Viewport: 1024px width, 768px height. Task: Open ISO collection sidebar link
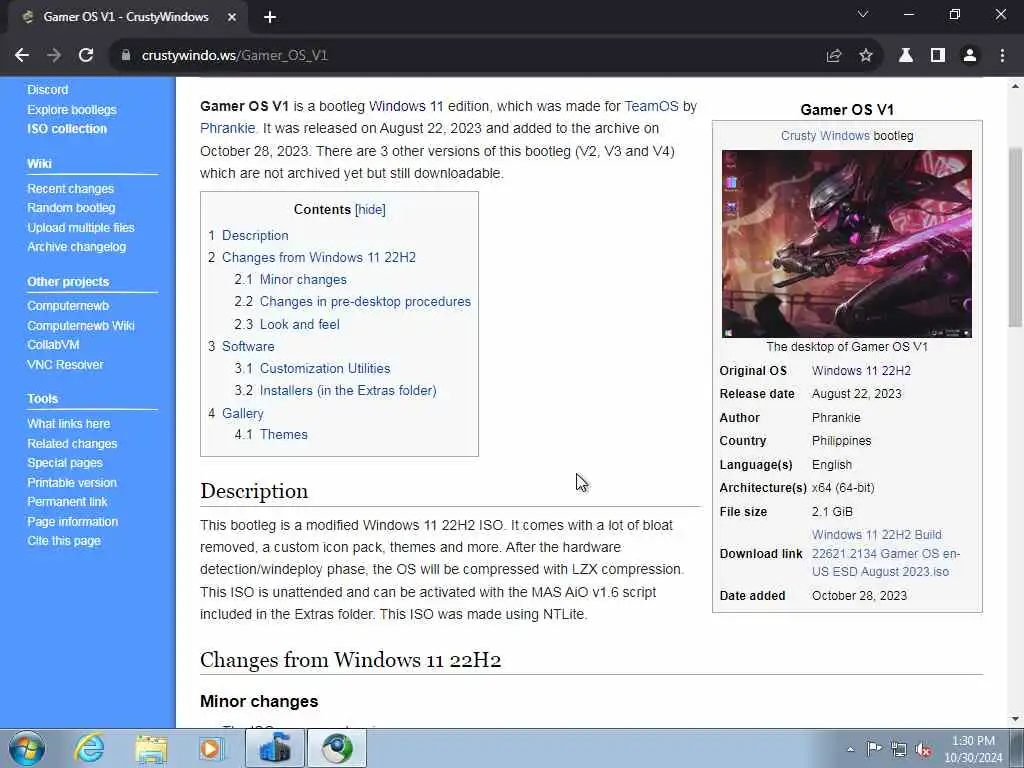(67, 129)
